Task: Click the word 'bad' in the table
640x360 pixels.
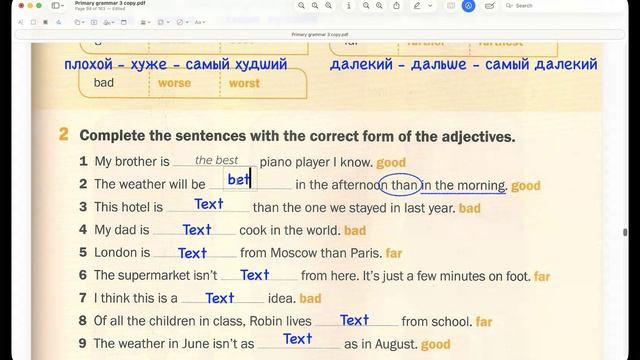Action: coord(104,83)
